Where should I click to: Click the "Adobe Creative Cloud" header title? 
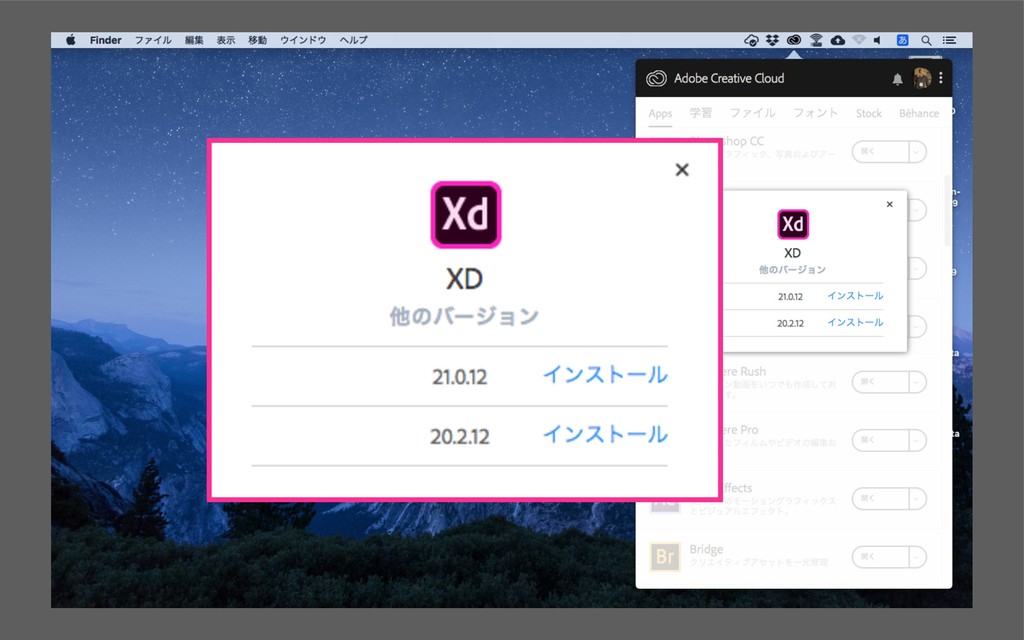pos(729,78)
